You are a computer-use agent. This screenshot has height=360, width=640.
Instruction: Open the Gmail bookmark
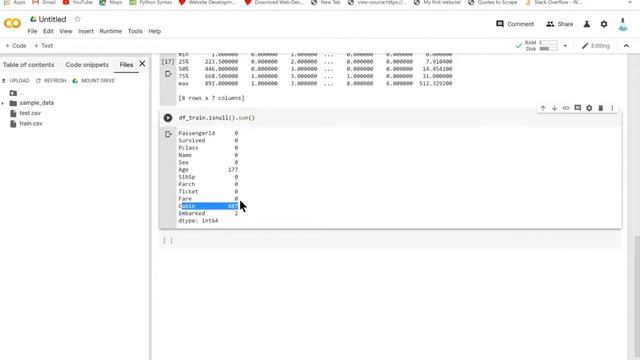point(44,2)
